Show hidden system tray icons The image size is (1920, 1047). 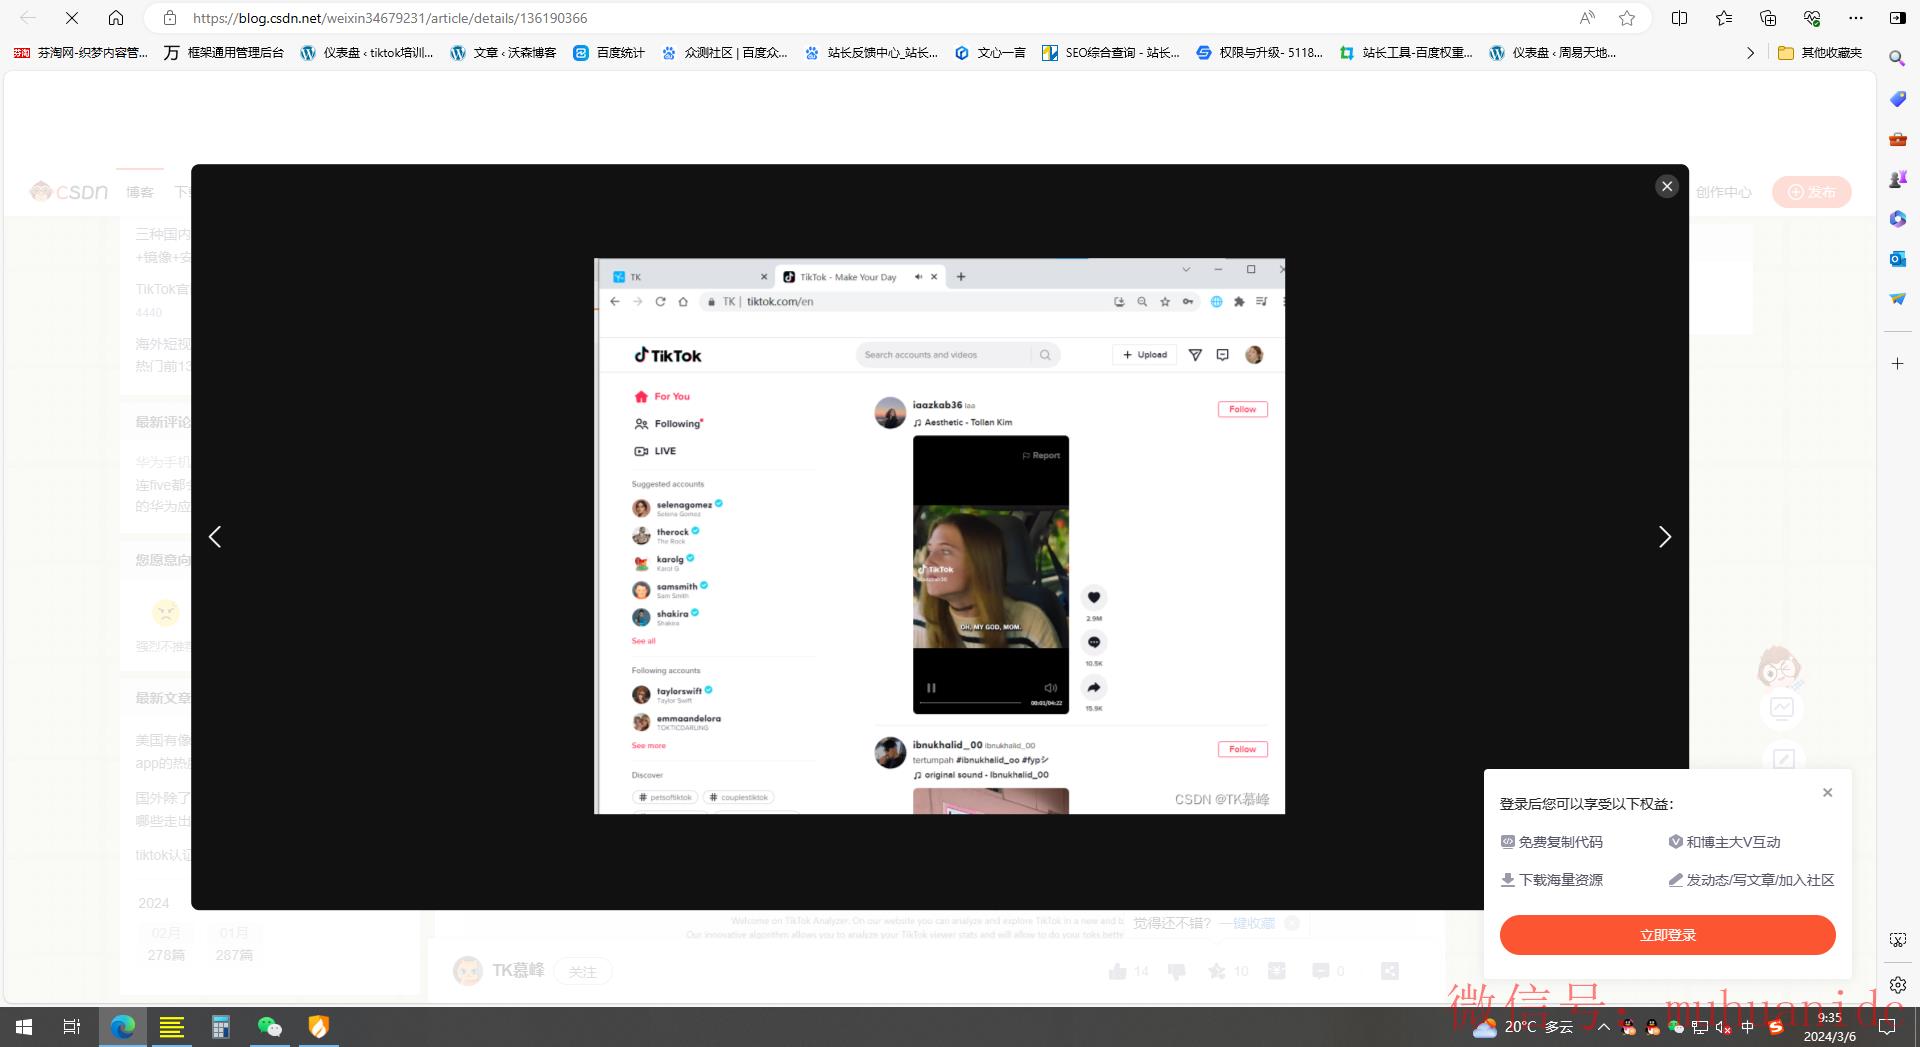click(x=1604, y=1027)
